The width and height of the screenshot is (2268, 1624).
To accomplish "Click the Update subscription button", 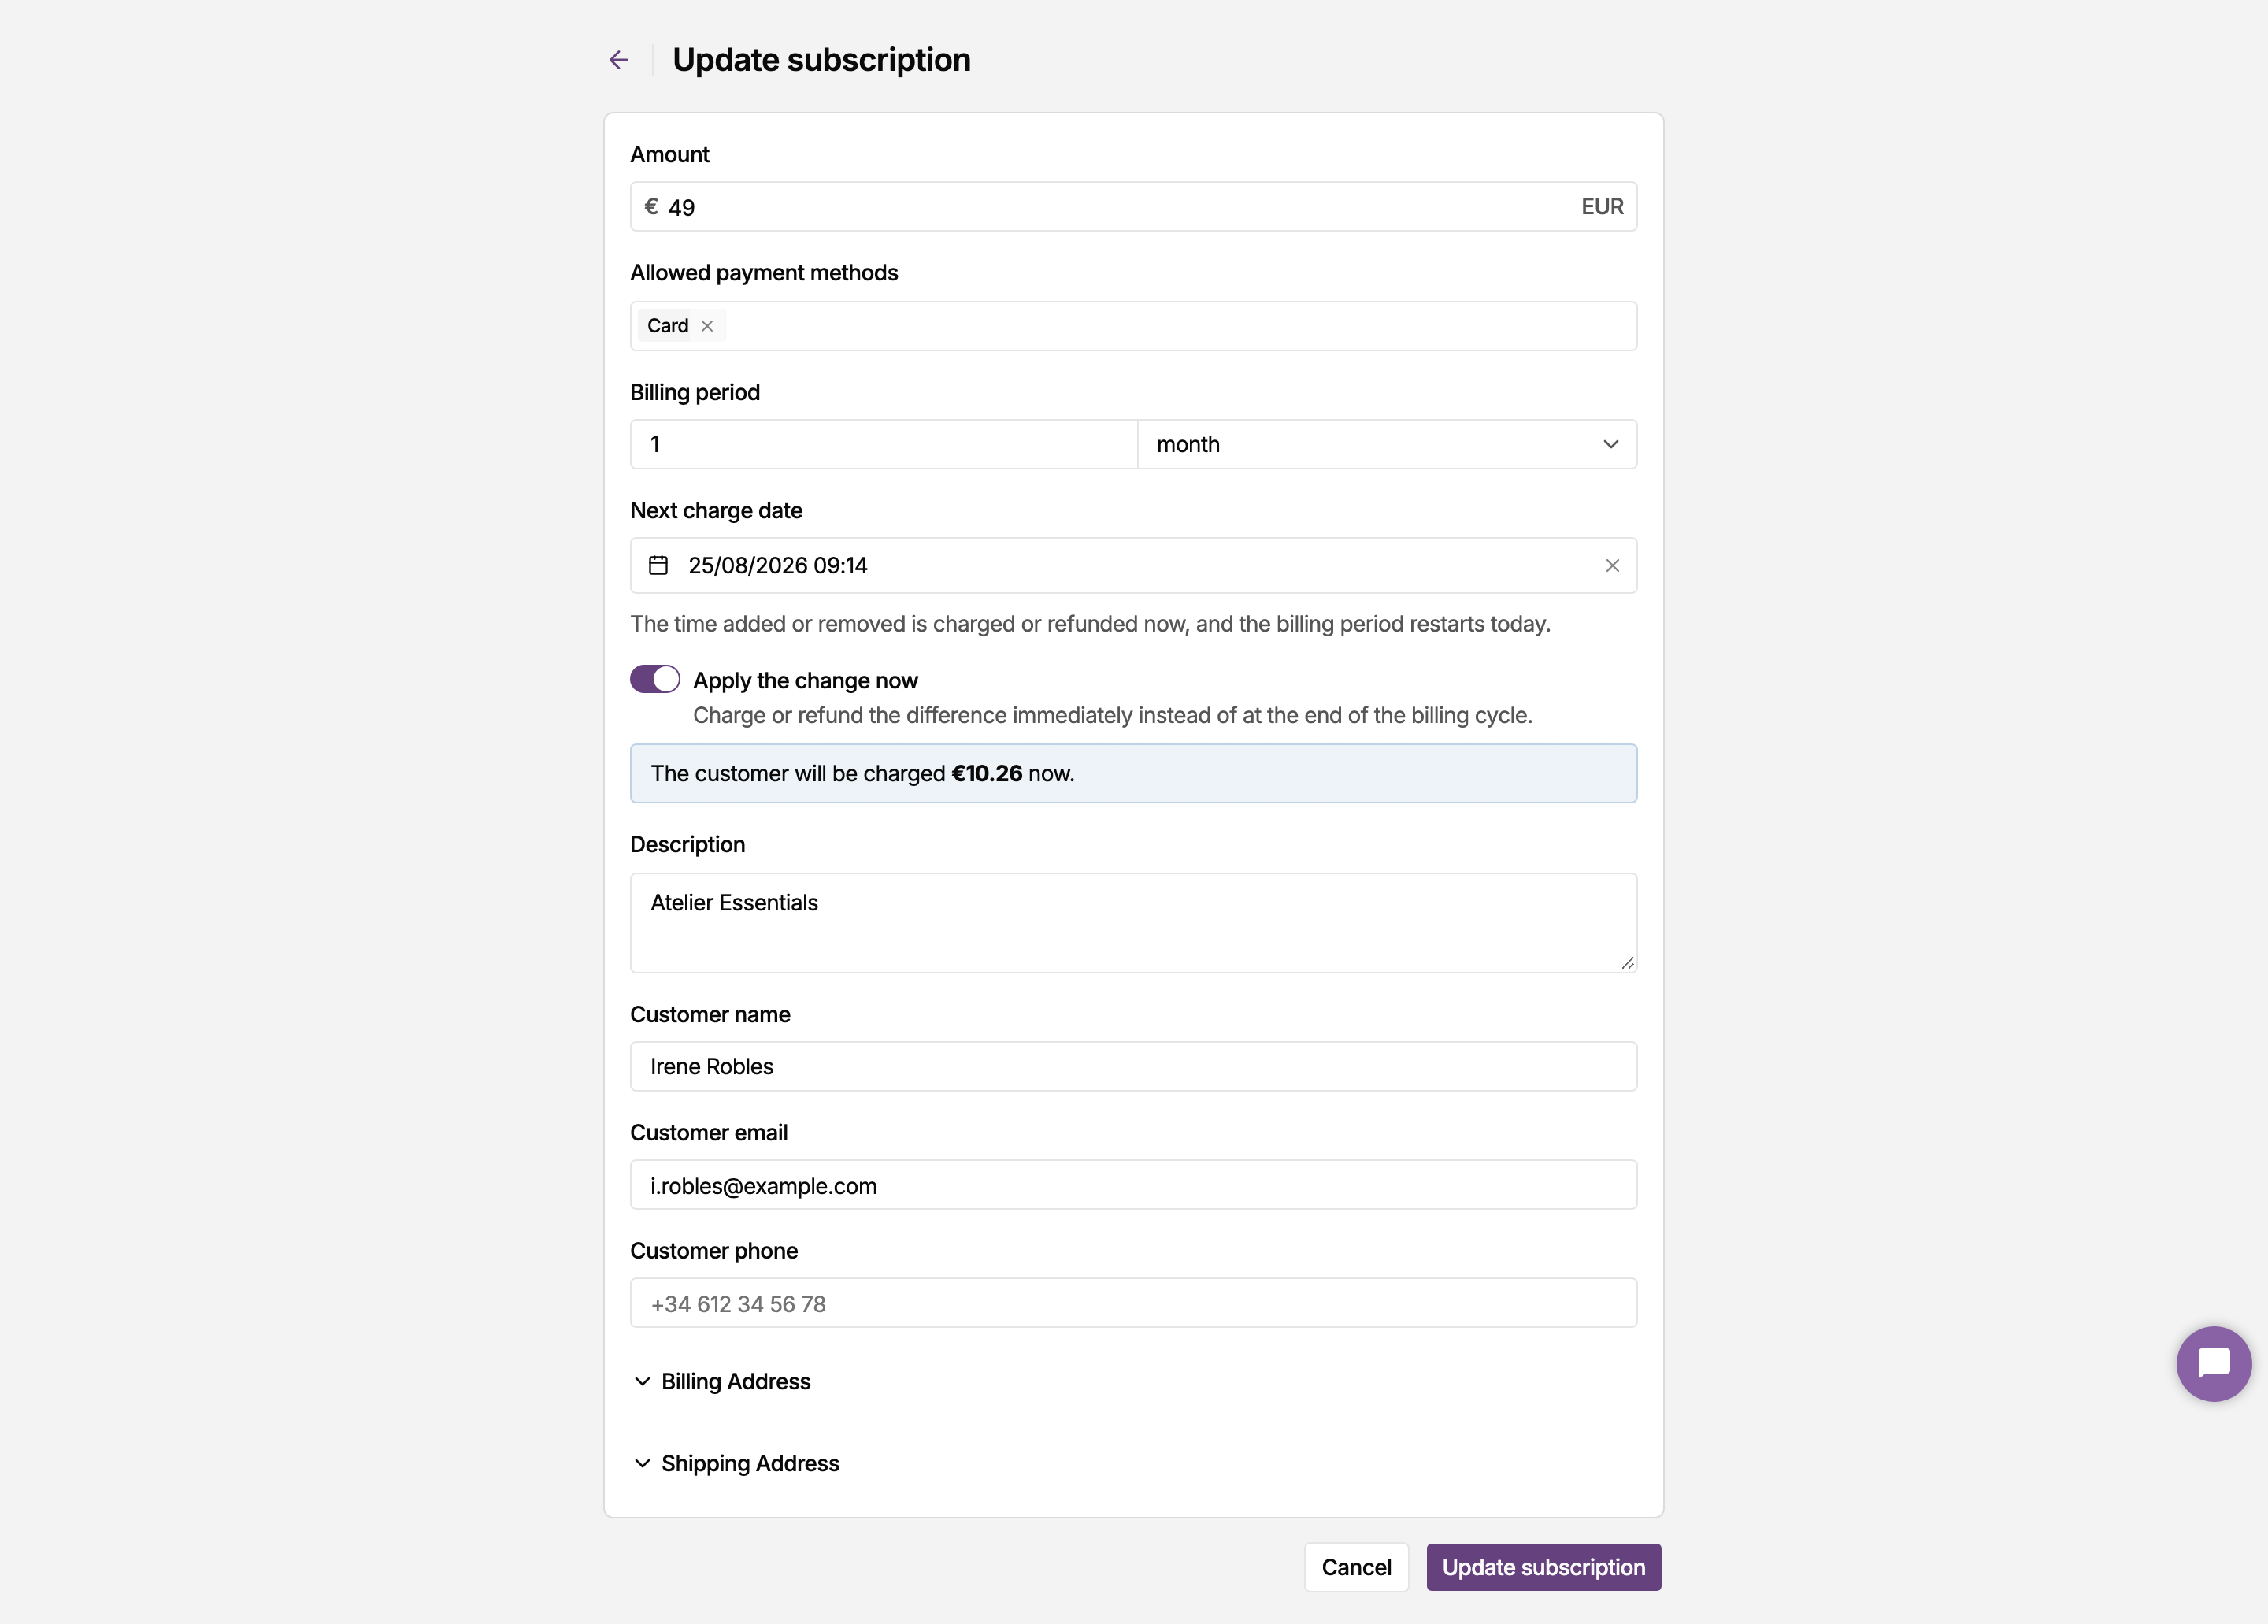I will [x=1543, y=1567].
